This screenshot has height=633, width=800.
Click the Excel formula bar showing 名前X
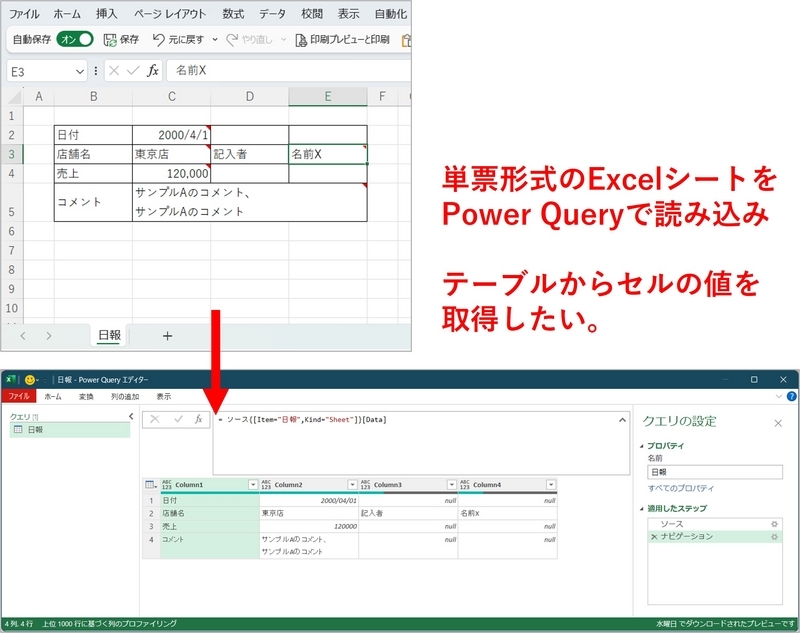pos(289,70)
